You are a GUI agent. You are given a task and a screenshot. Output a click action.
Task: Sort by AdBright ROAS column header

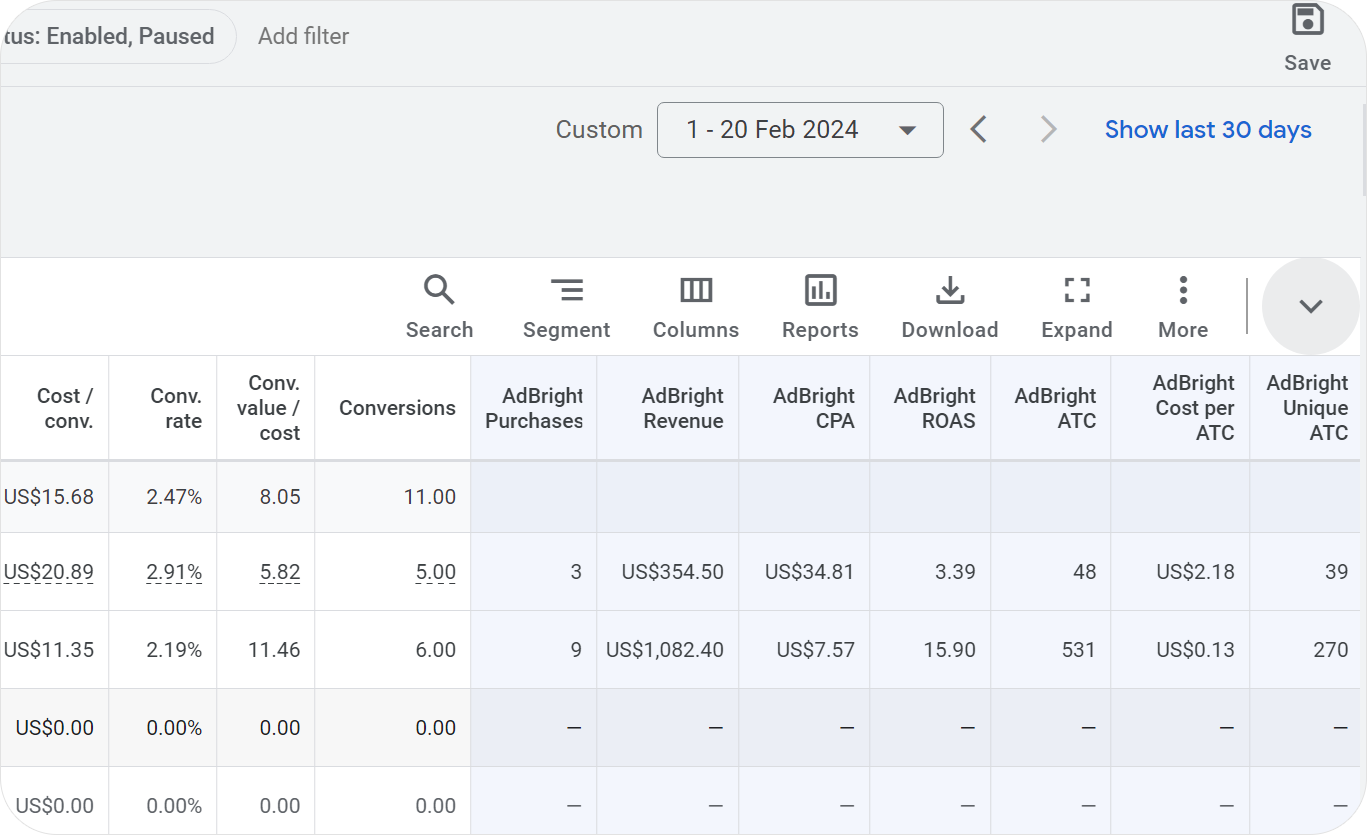click(934, 408)
